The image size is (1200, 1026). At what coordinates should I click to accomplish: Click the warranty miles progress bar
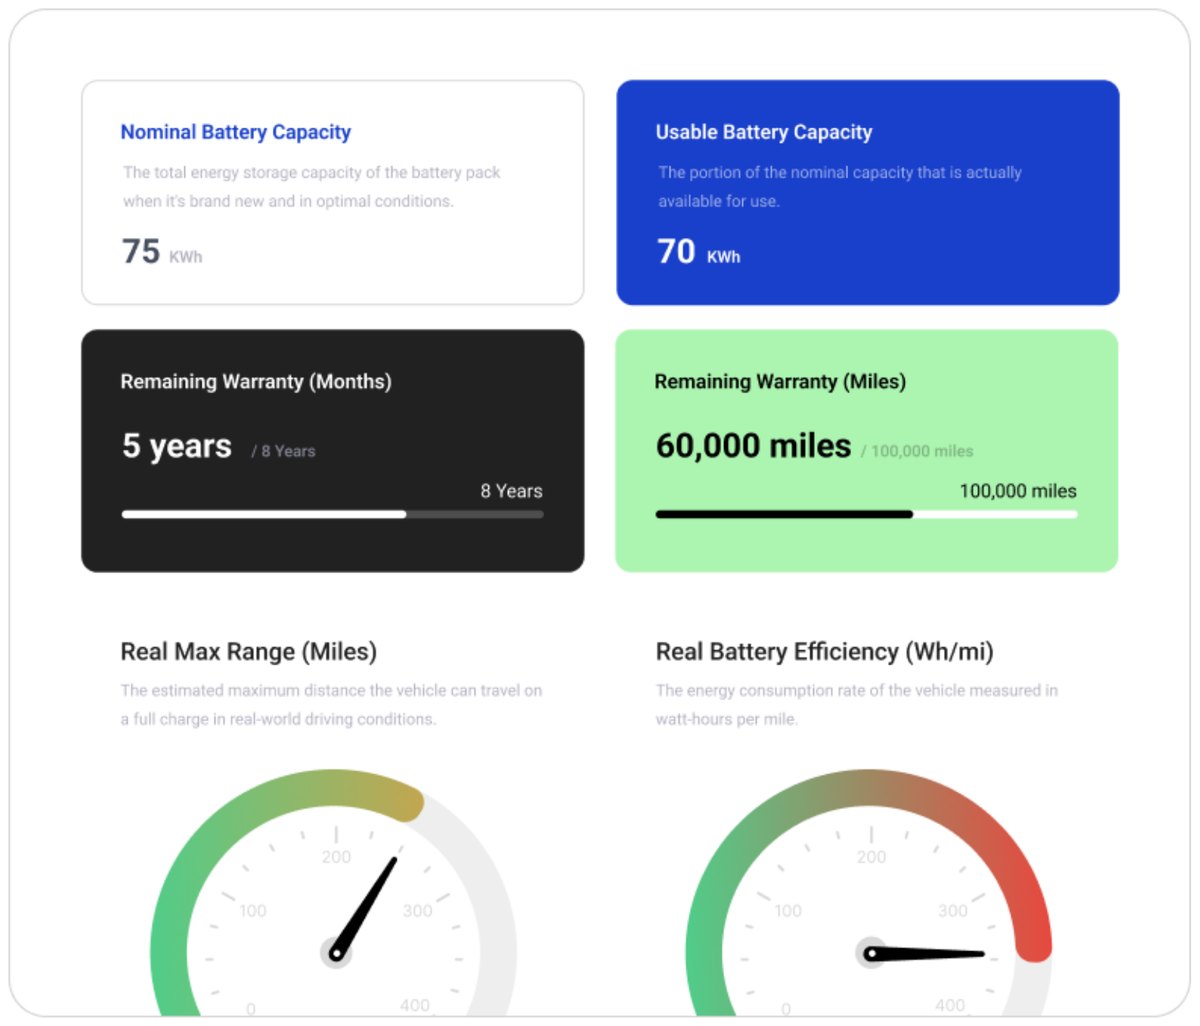866,514
